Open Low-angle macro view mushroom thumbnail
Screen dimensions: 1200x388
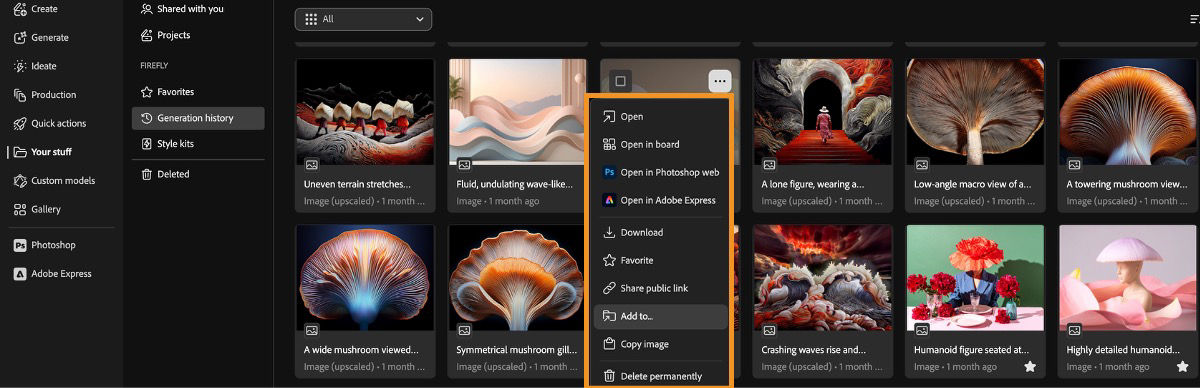(975, 112)
